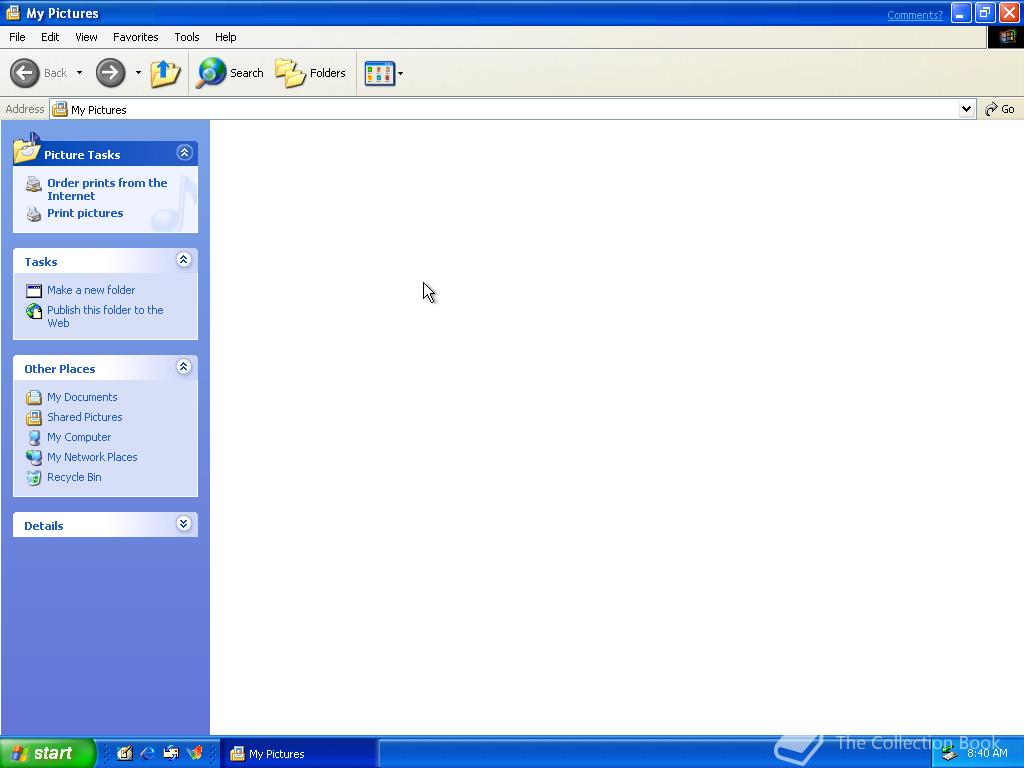Click the Shared Pictures folder icon
The height and width of the screenshot is (768, 1024).
coord(34,417)
